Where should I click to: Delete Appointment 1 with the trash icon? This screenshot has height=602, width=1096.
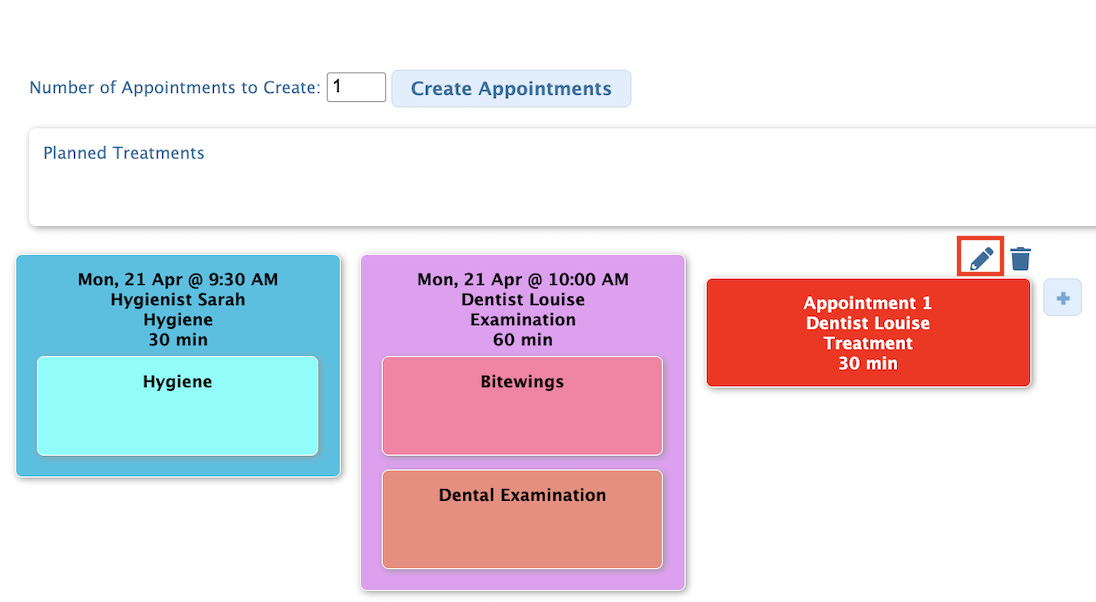[x=1021, y=258]
